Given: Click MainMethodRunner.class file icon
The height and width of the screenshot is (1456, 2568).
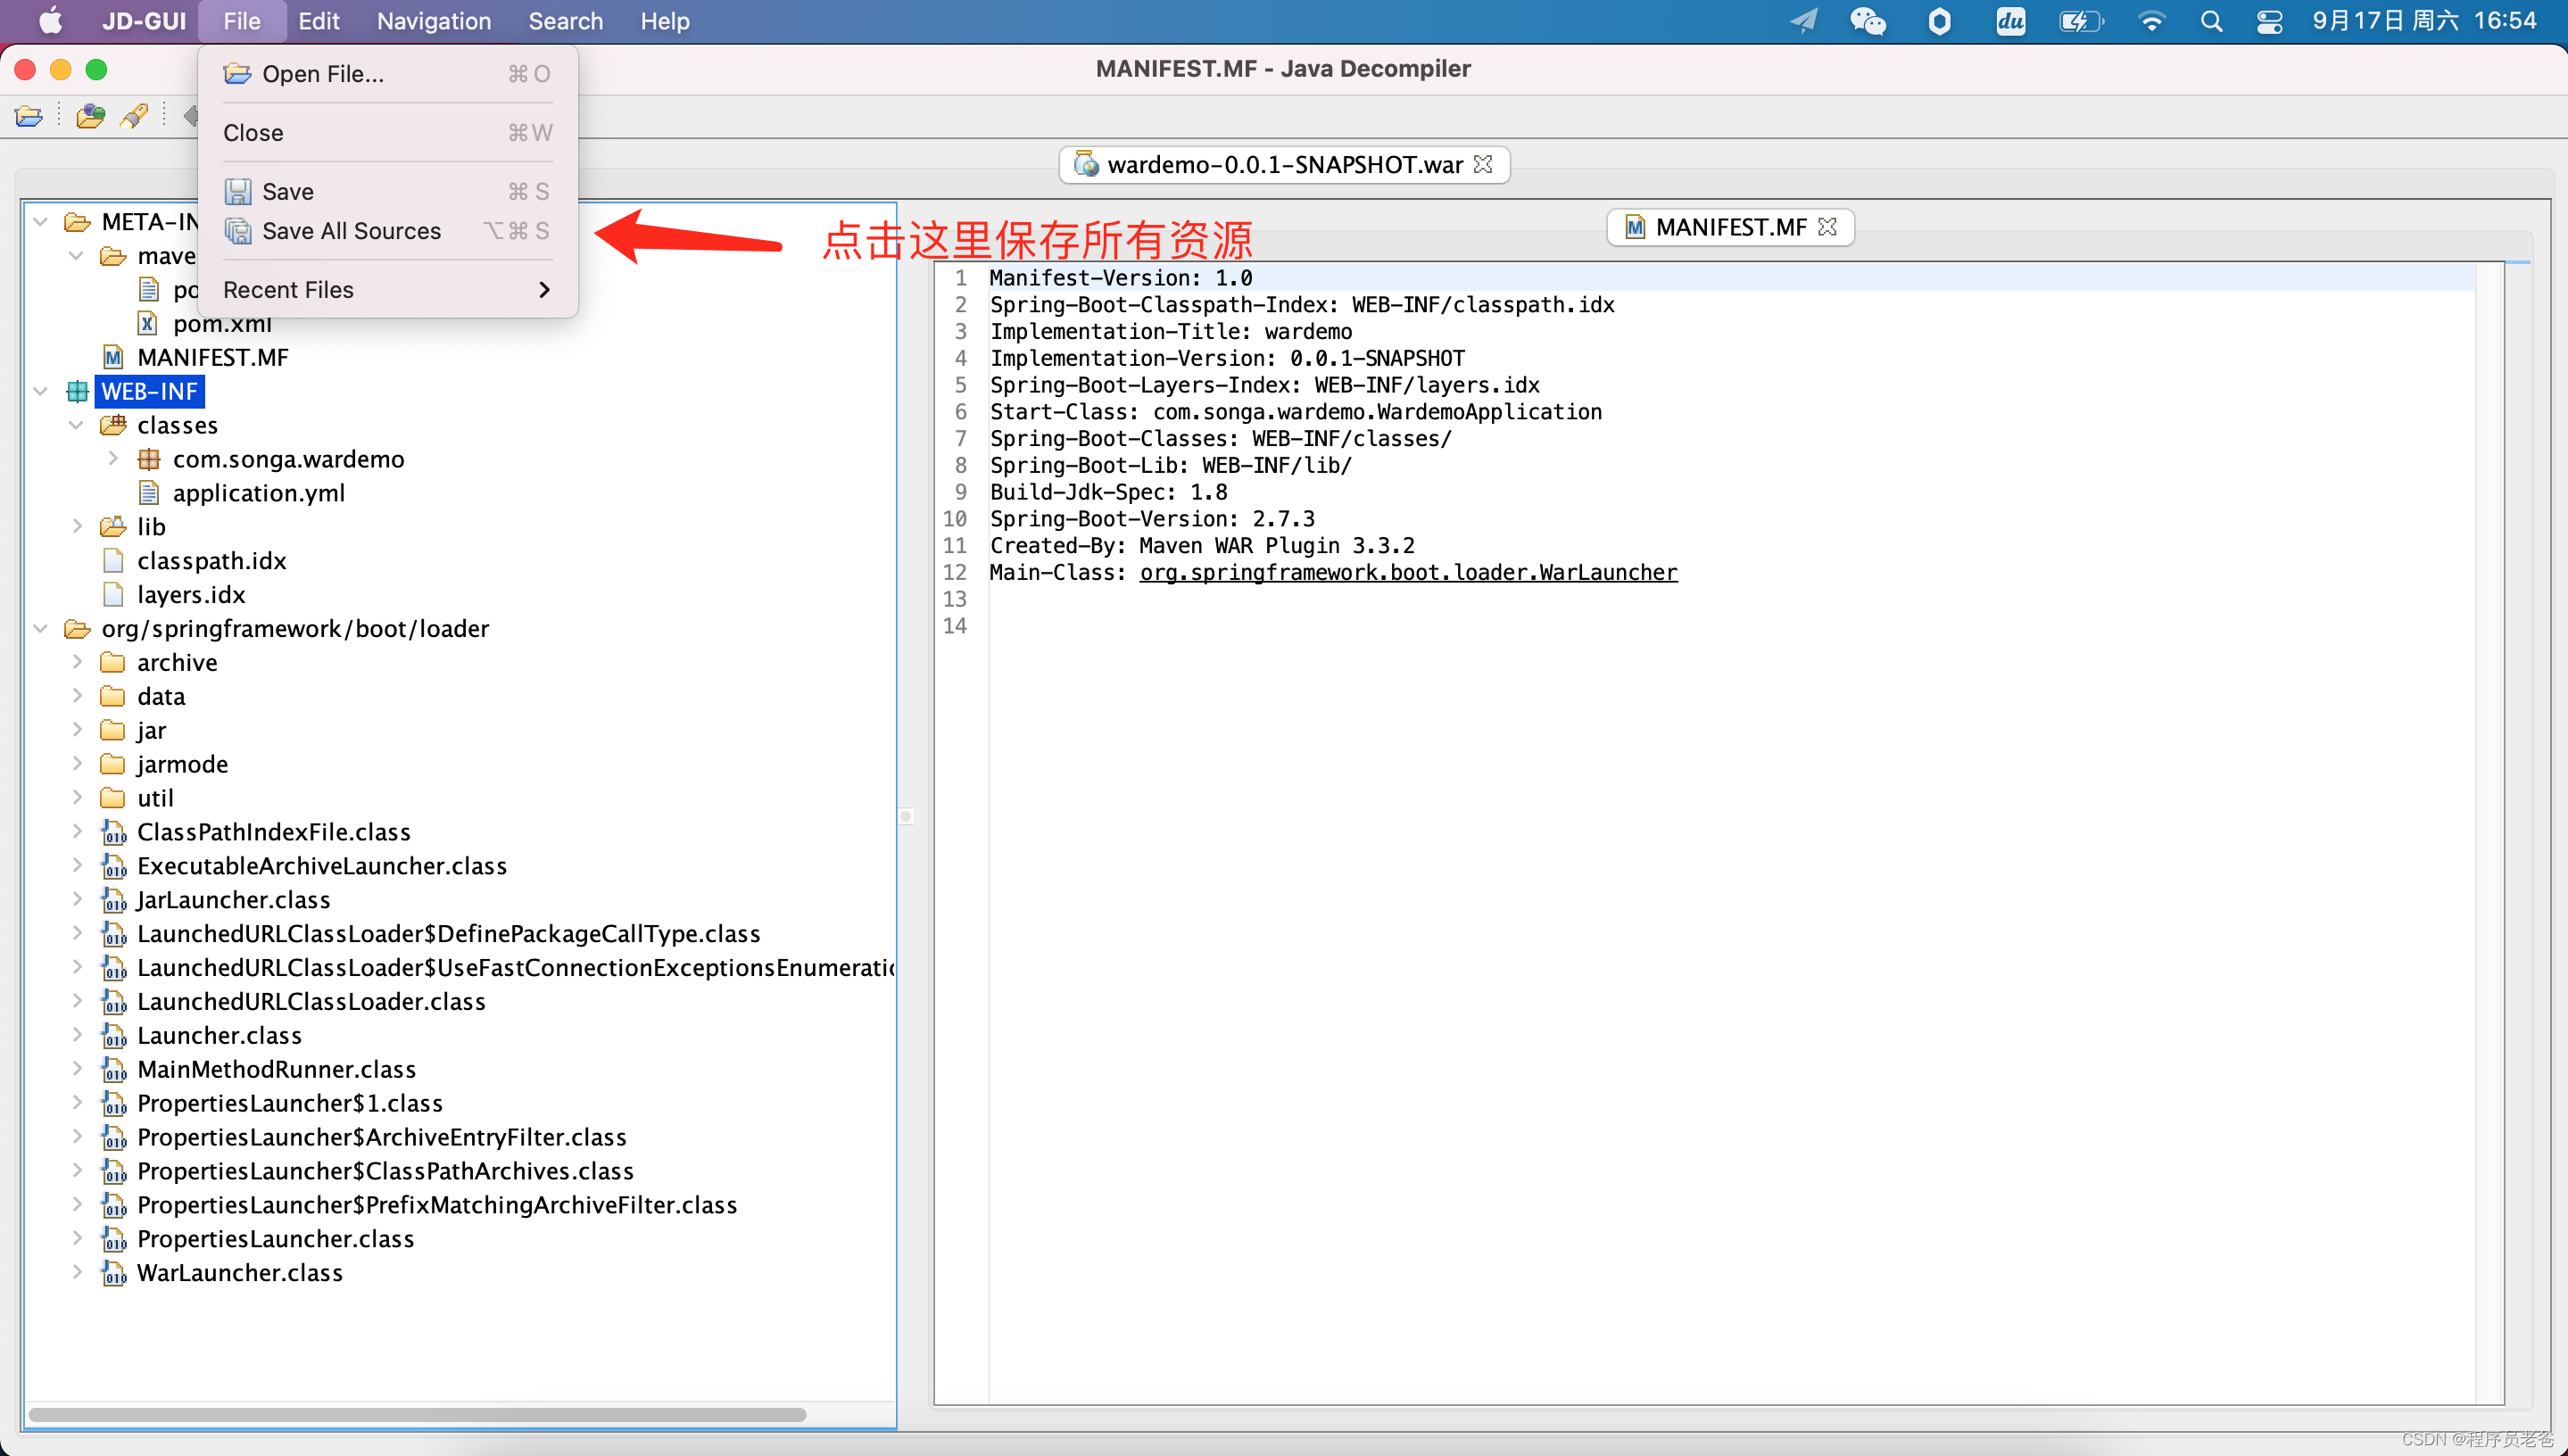Looking at the screenshot, I should pos(114,1070).
